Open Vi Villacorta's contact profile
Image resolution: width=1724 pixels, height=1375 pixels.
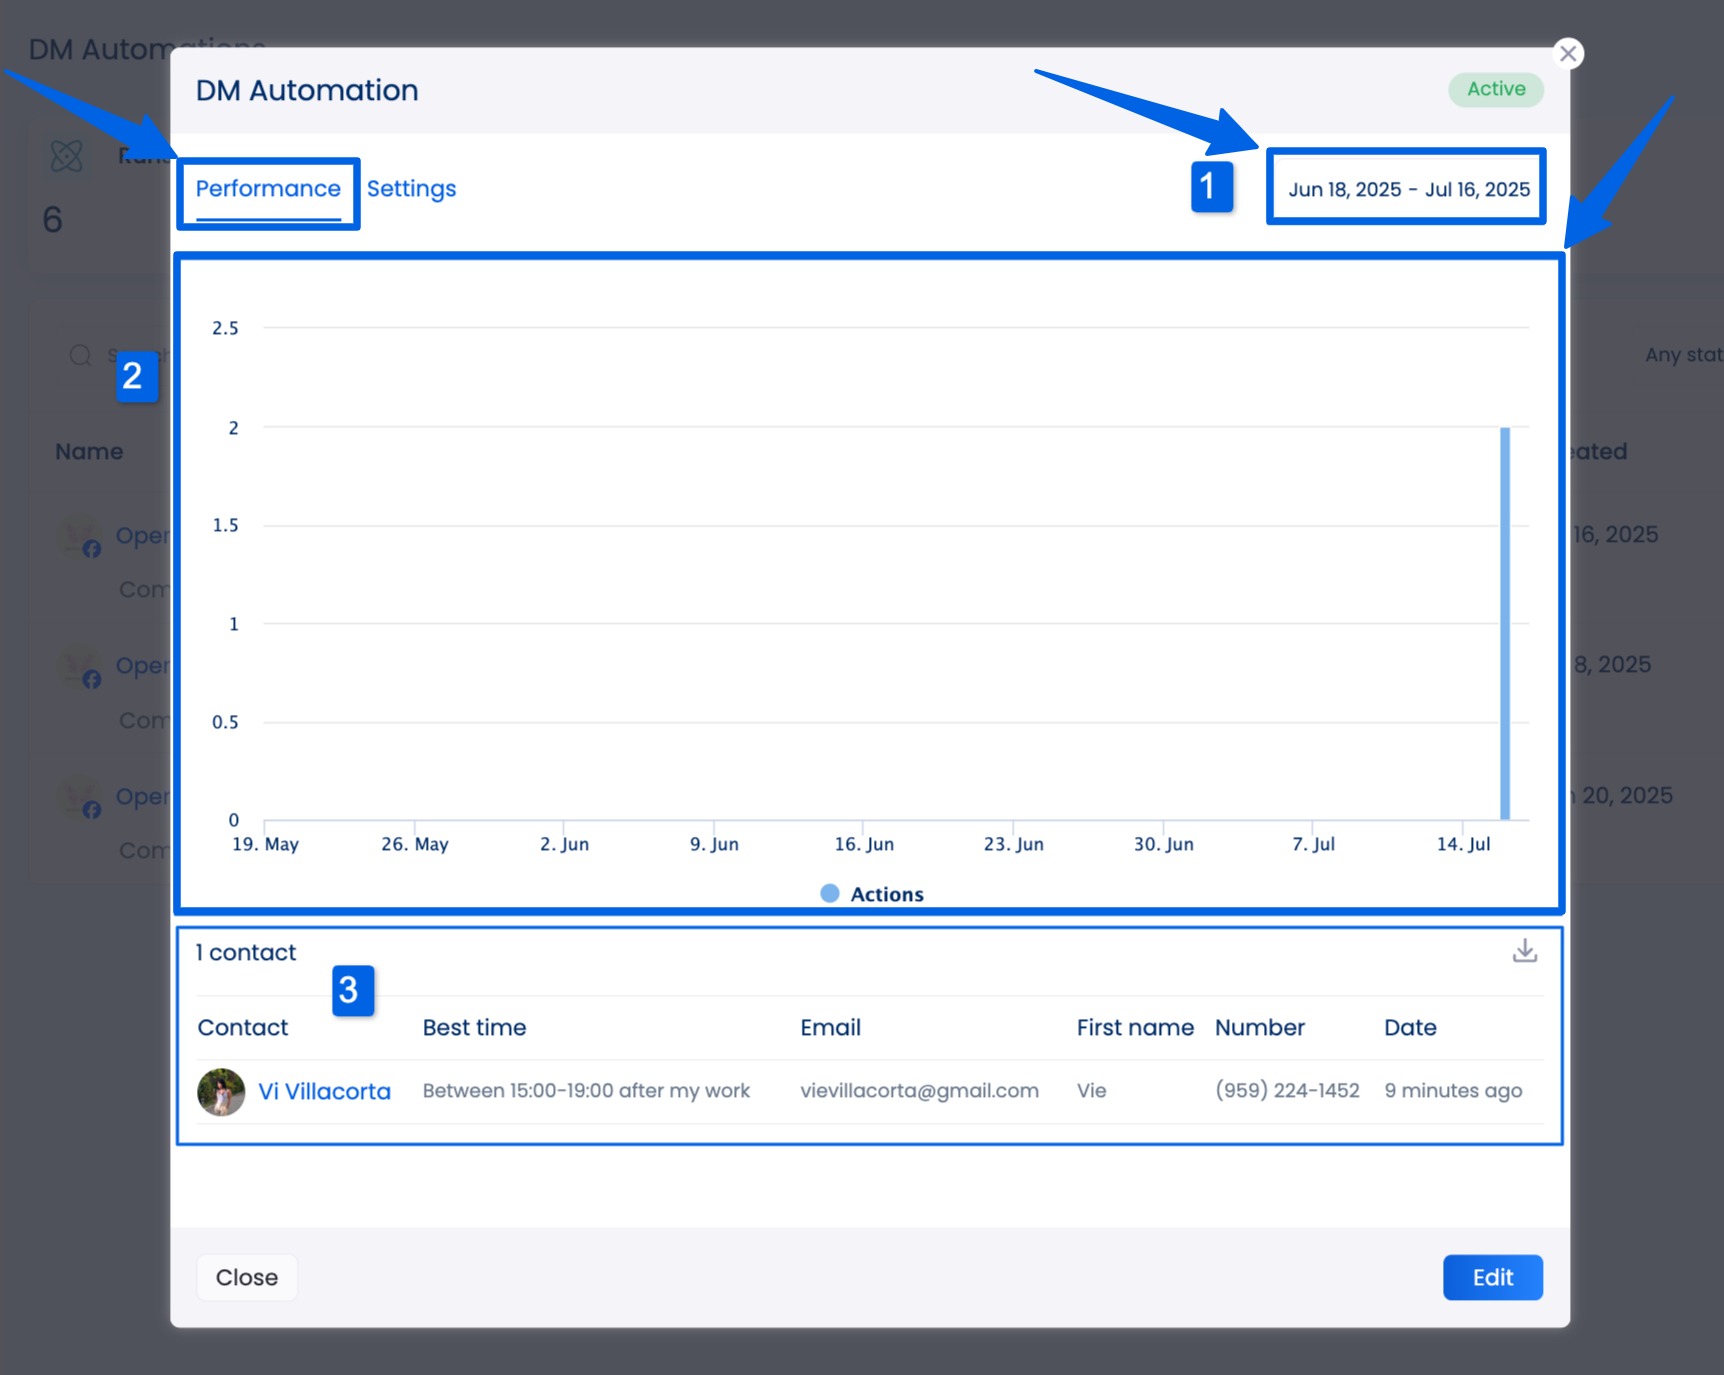(324, 1091)
